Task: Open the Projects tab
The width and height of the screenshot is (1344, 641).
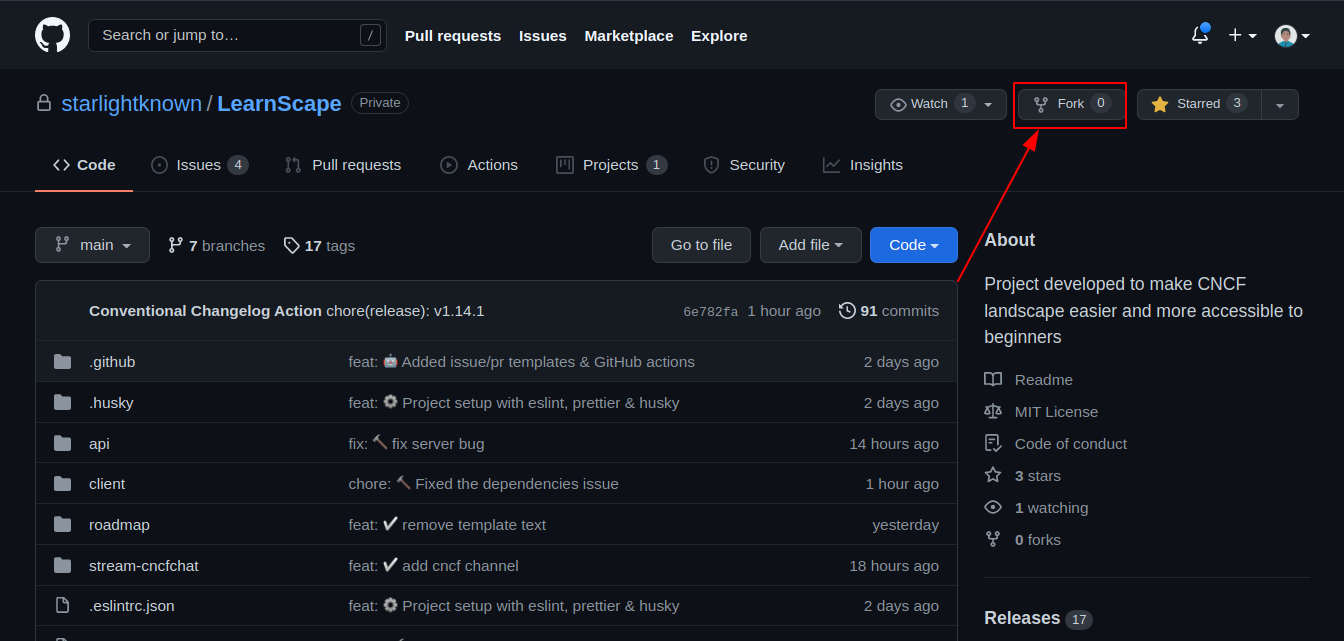Action: point(611,165)
